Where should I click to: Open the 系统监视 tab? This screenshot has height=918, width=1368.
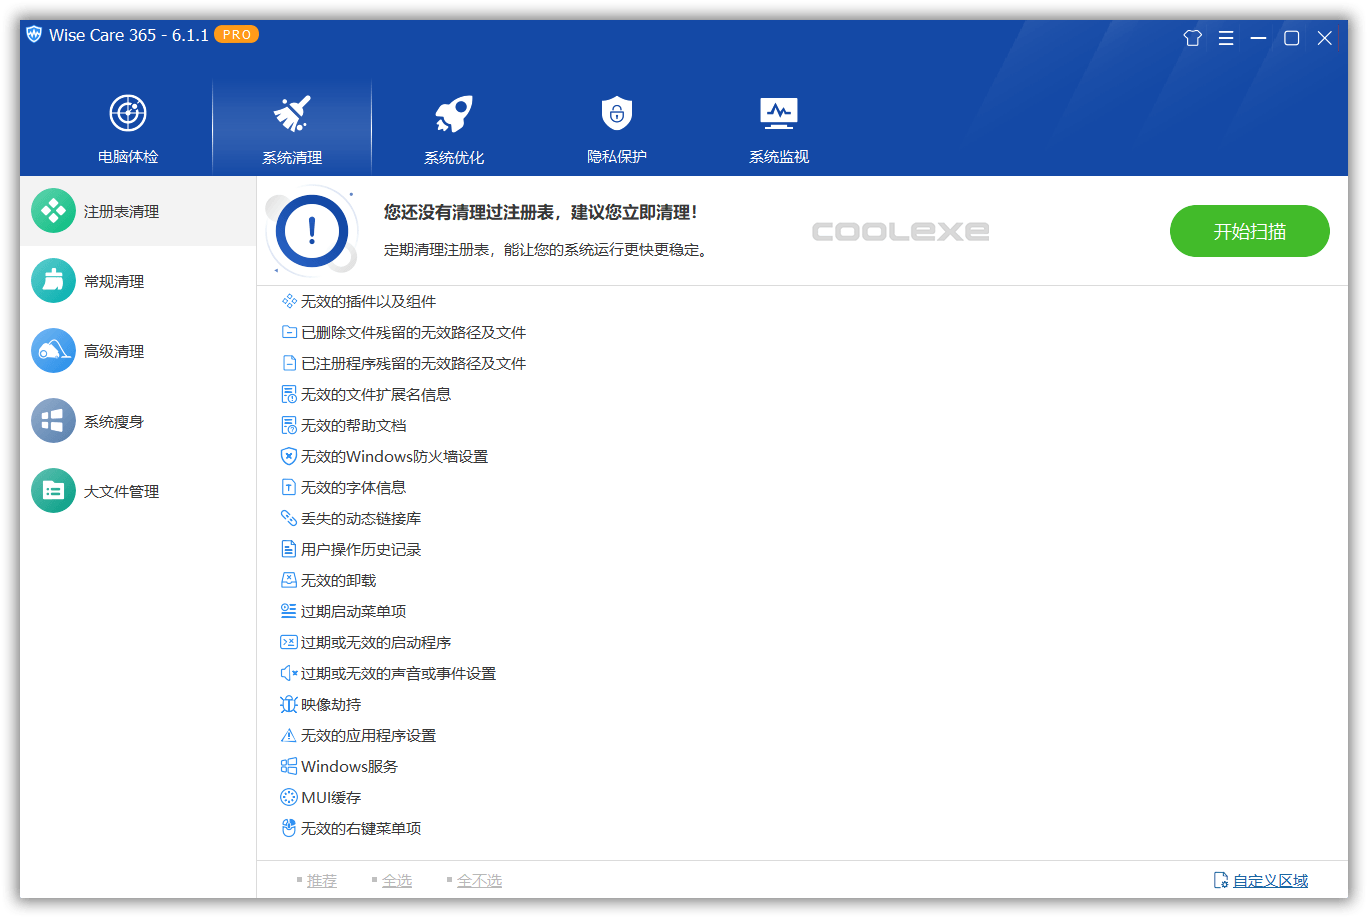tap(779, 128)
